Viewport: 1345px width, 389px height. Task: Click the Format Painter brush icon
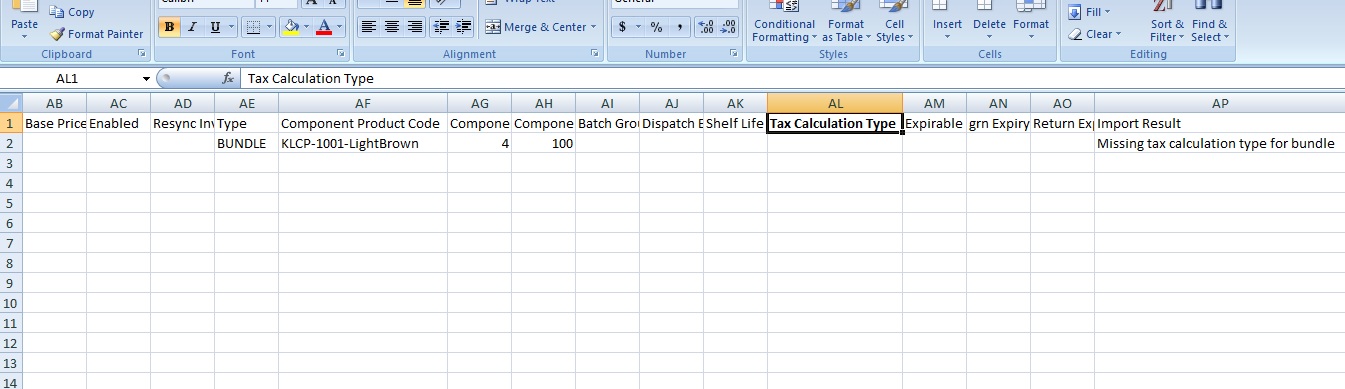pos(58,34)
